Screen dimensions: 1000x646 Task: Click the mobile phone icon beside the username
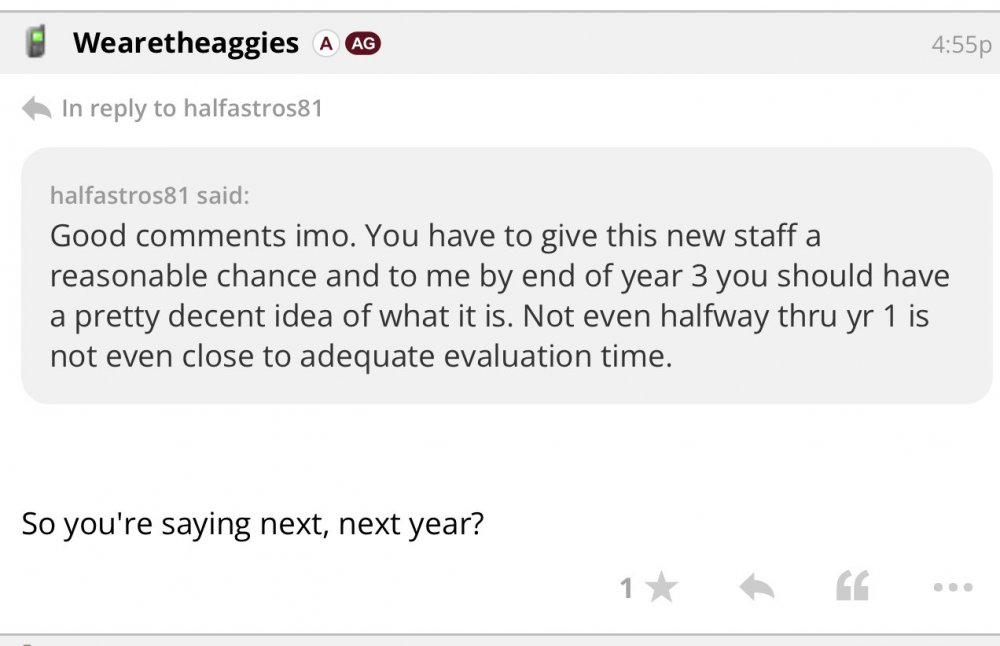[38, 43]
